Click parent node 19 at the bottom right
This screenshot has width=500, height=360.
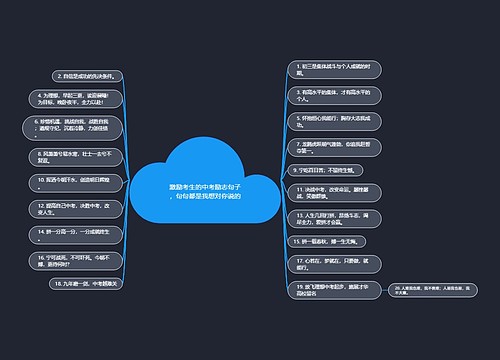(334, 290)
